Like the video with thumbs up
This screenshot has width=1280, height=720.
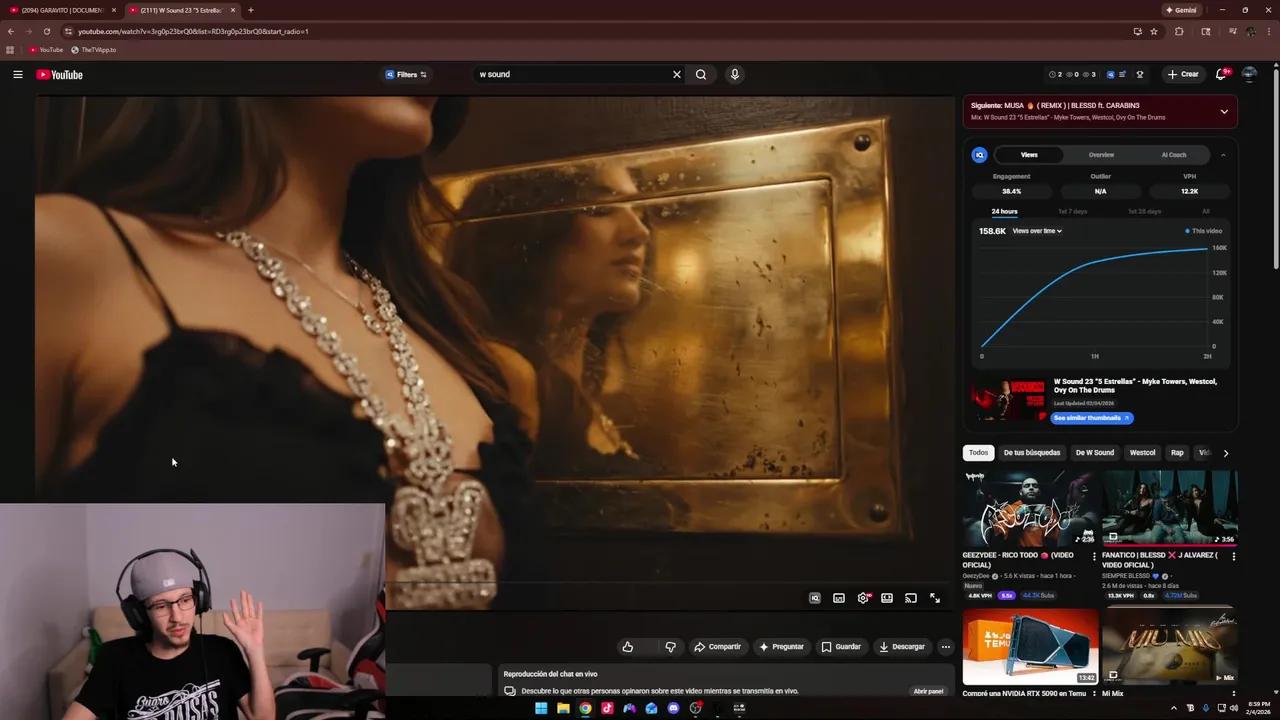628,647
